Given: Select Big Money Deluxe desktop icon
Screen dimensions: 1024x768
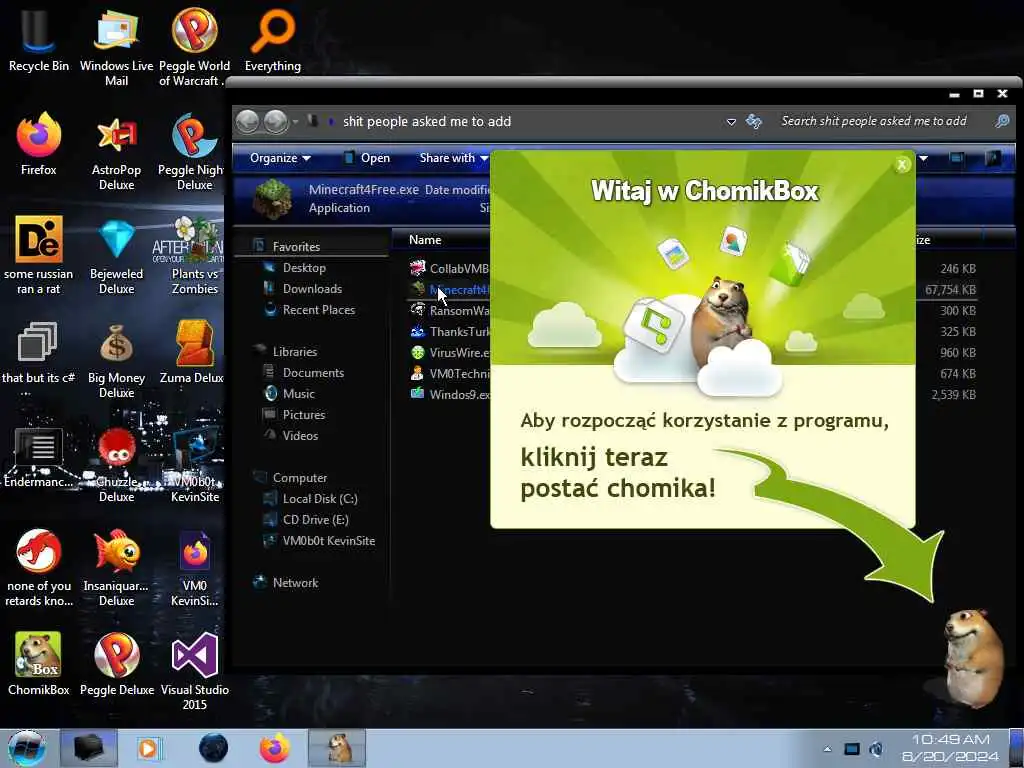Looking at the screenshot, I should 116,360.
